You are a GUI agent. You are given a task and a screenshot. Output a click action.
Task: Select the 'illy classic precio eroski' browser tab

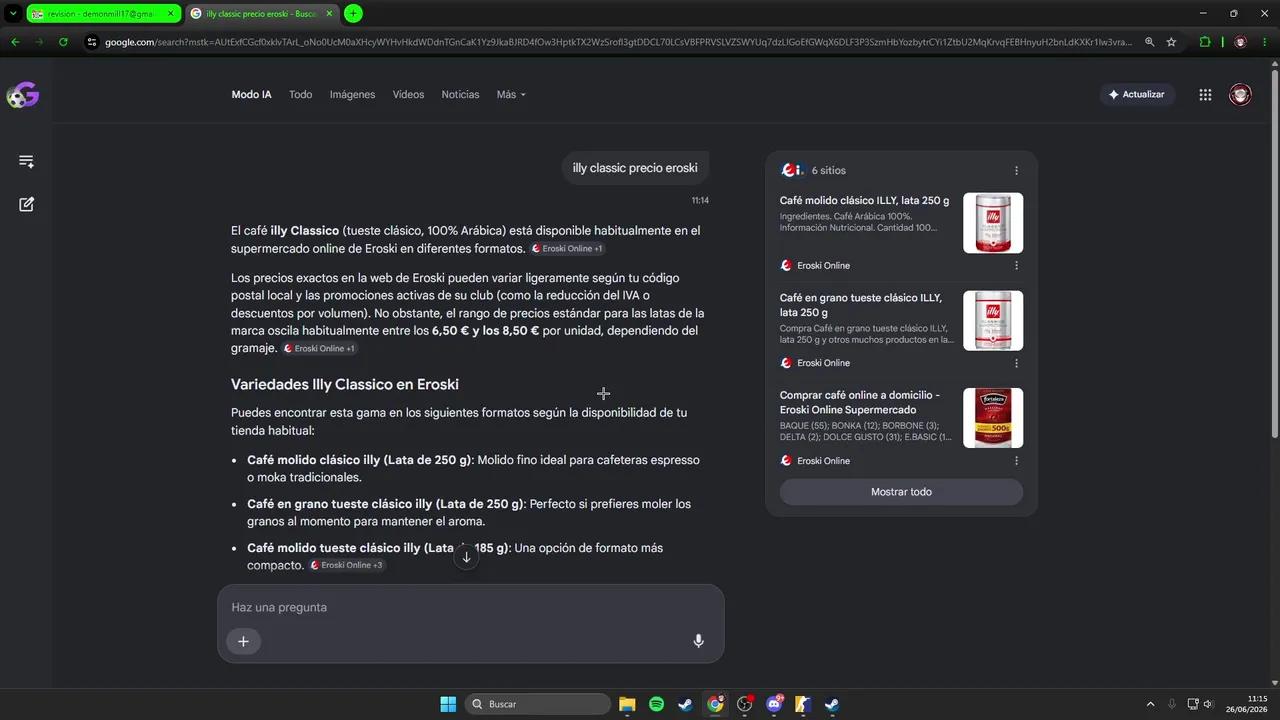[261, 14]
